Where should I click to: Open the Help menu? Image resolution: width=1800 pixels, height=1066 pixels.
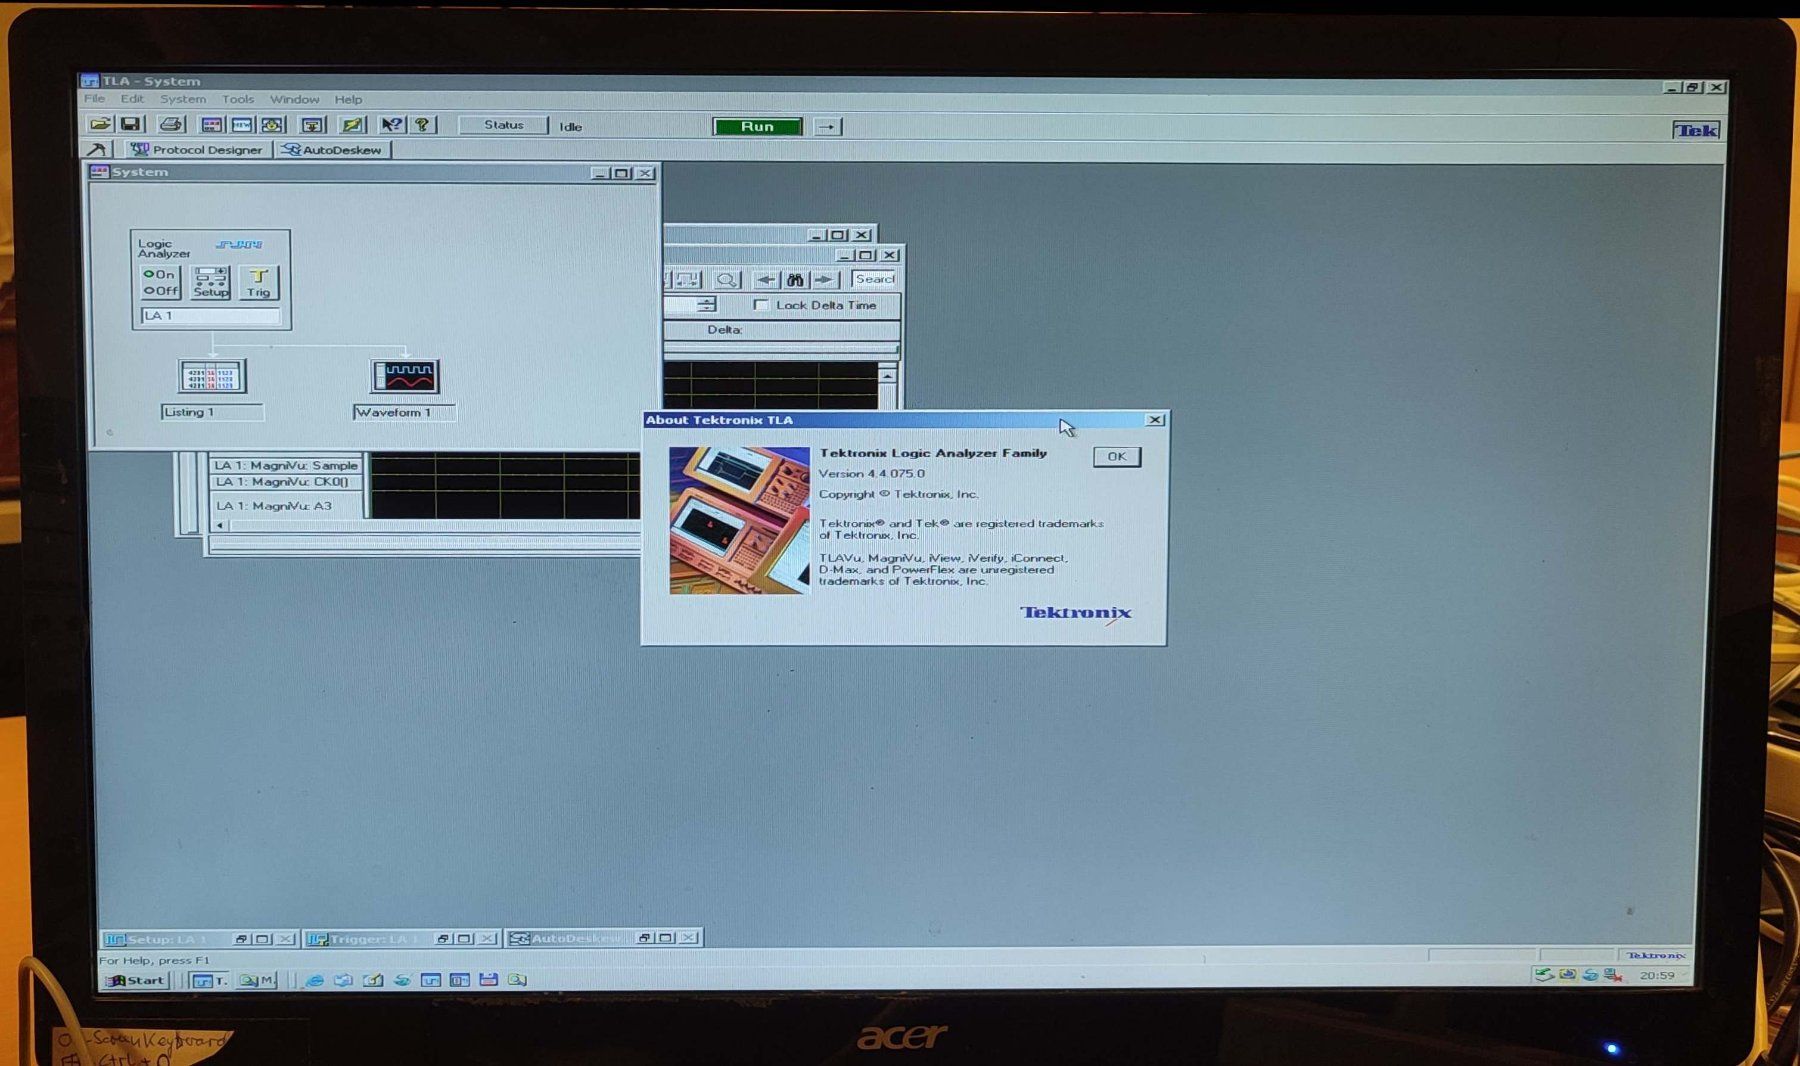coord(348,99)
